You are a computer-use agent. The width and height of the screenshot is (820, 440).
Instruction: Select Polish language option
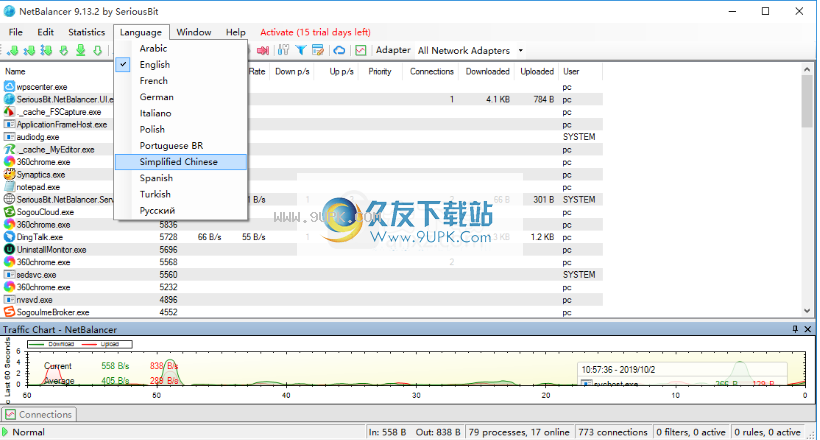(x=180, y=129)
